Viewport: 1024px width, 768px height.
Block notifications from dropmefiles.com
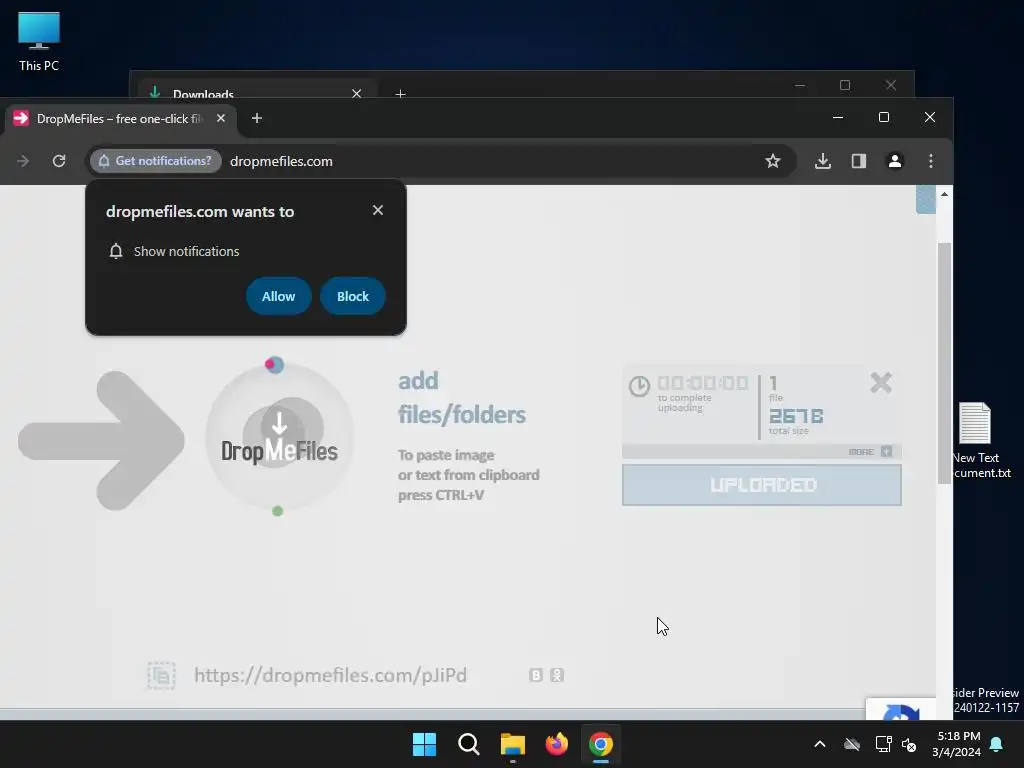click(x=353, y=296)
